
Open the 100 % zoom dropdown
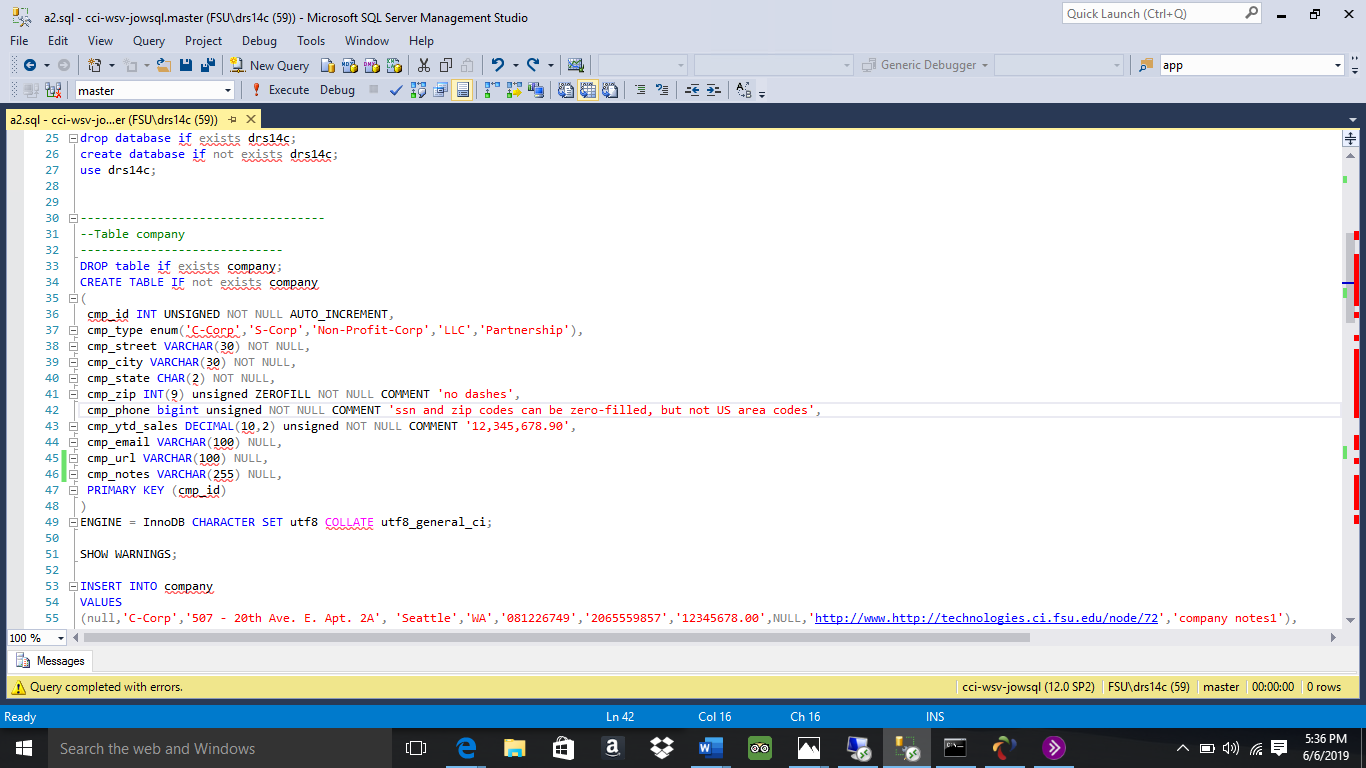pos(61,638)
